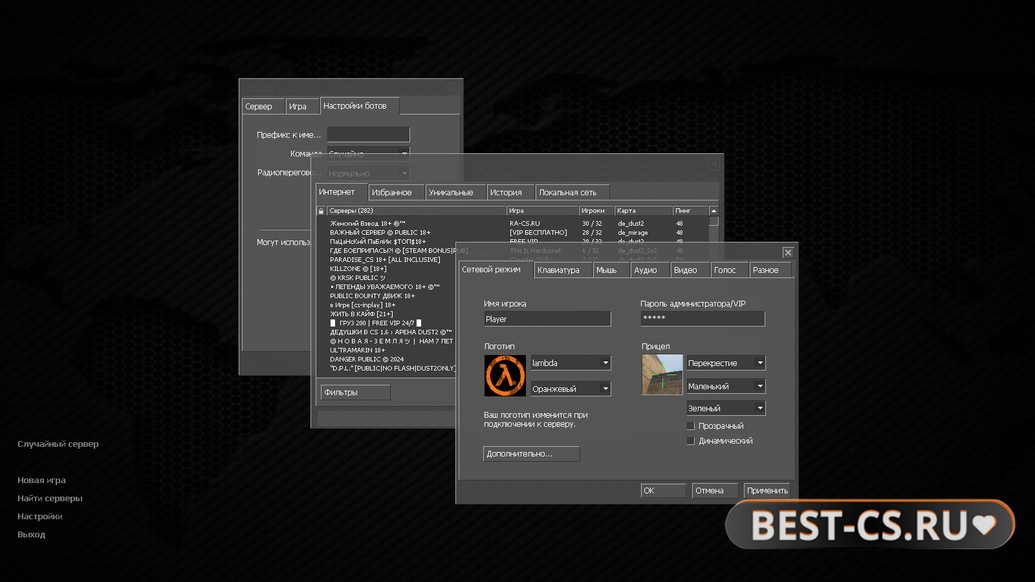Open the Оранжевый logo color dropdown
Screen dimensions: 1035x582
click(571, 389)
